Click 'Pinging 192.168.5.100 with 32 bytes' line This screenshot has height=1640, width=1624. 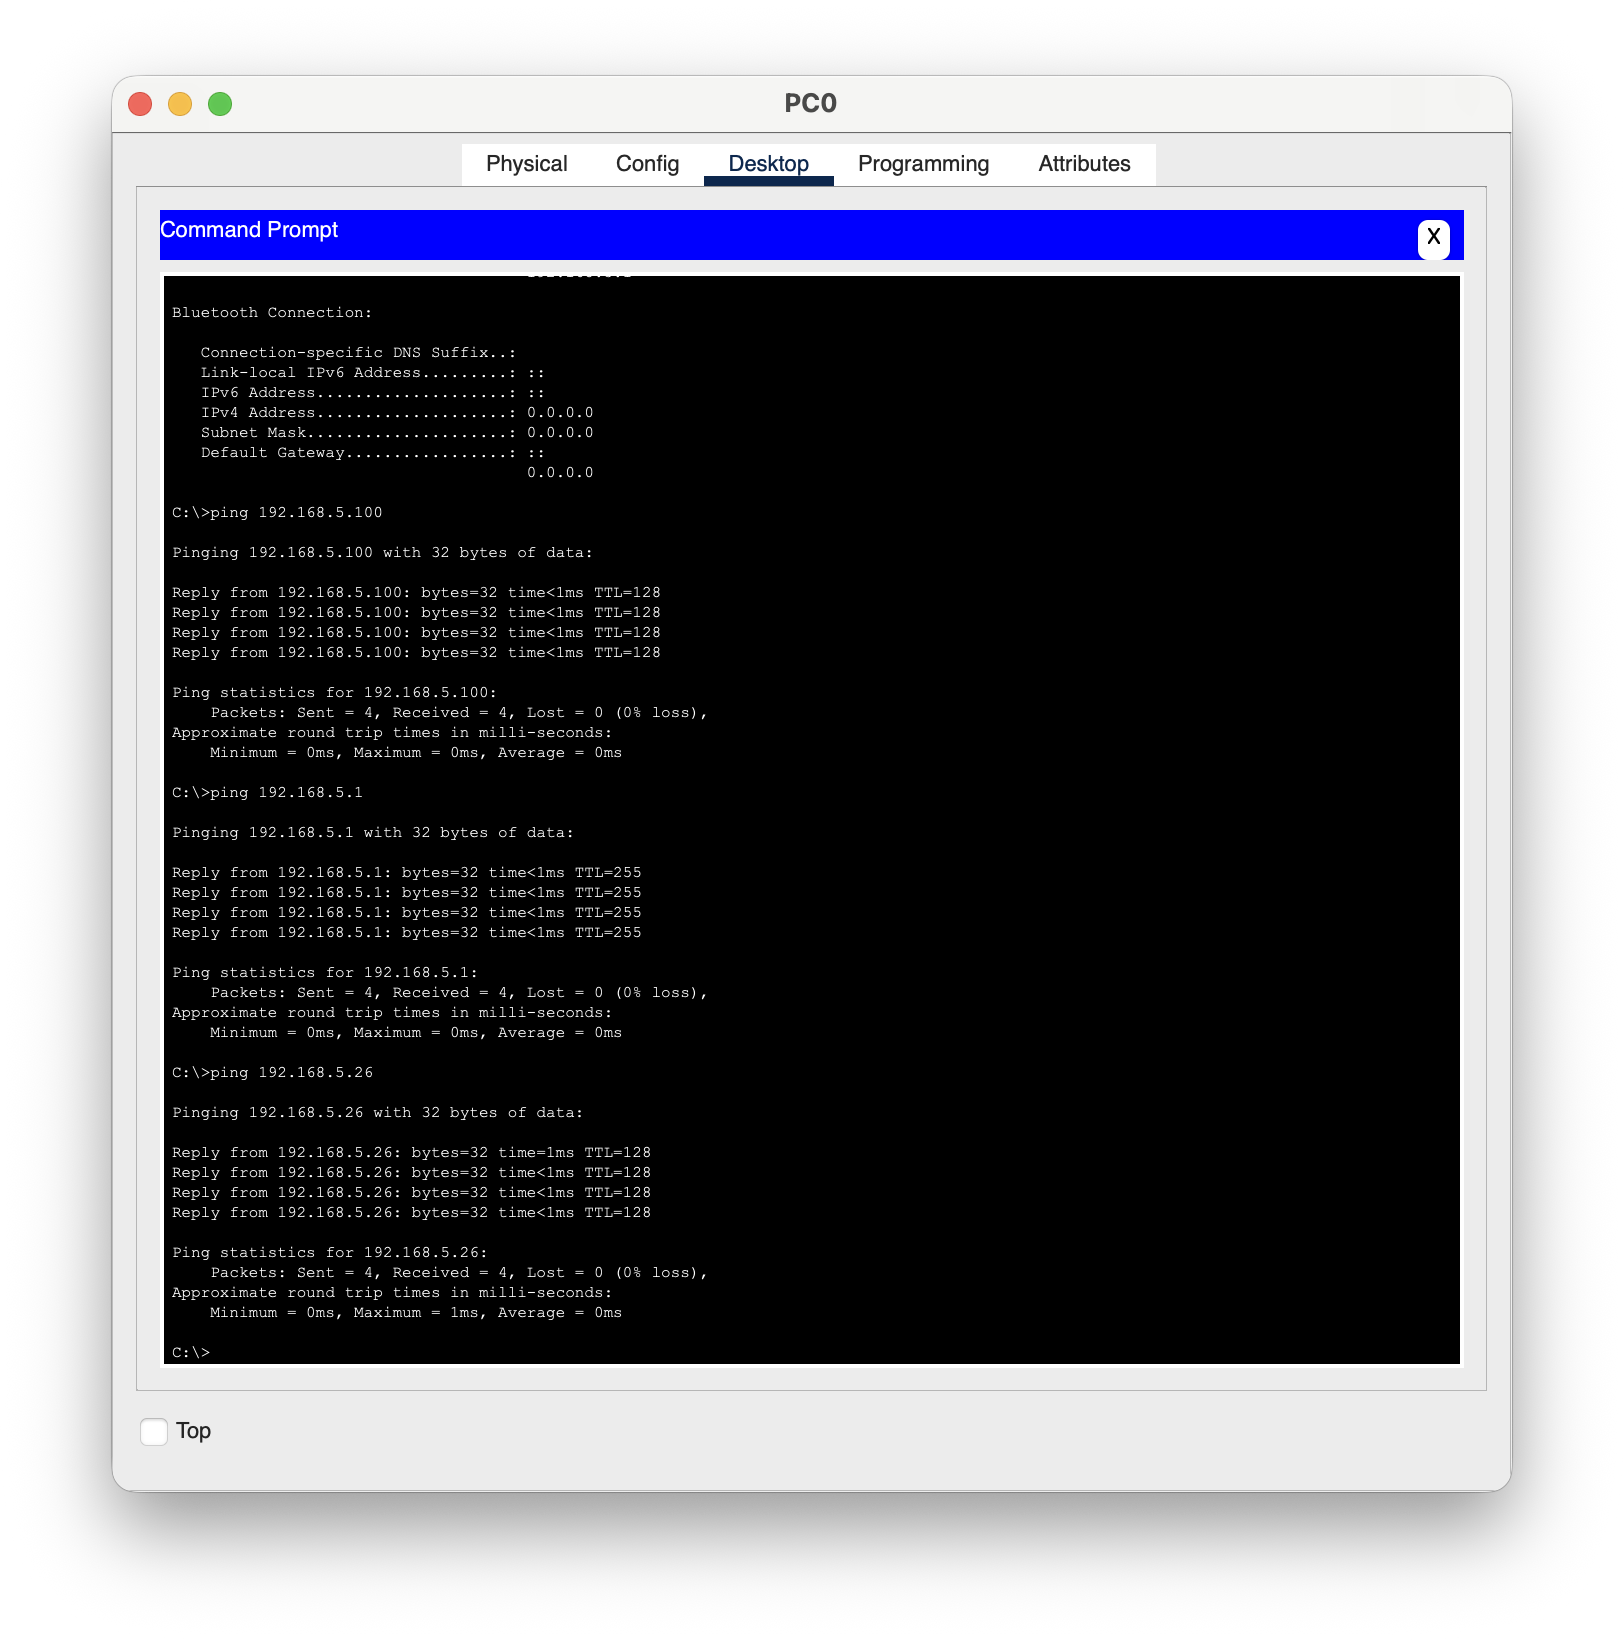pos(382,552)
